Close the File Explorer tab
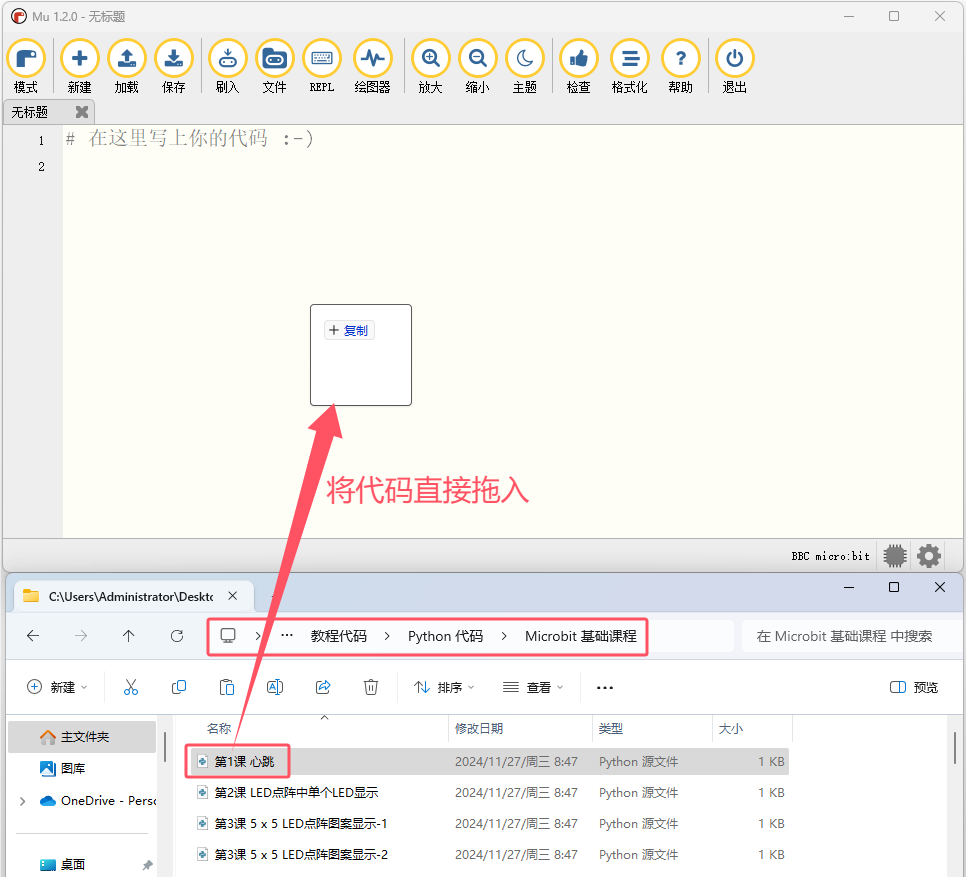The height and width of the screenshot is (877, 966). (232, 596)
